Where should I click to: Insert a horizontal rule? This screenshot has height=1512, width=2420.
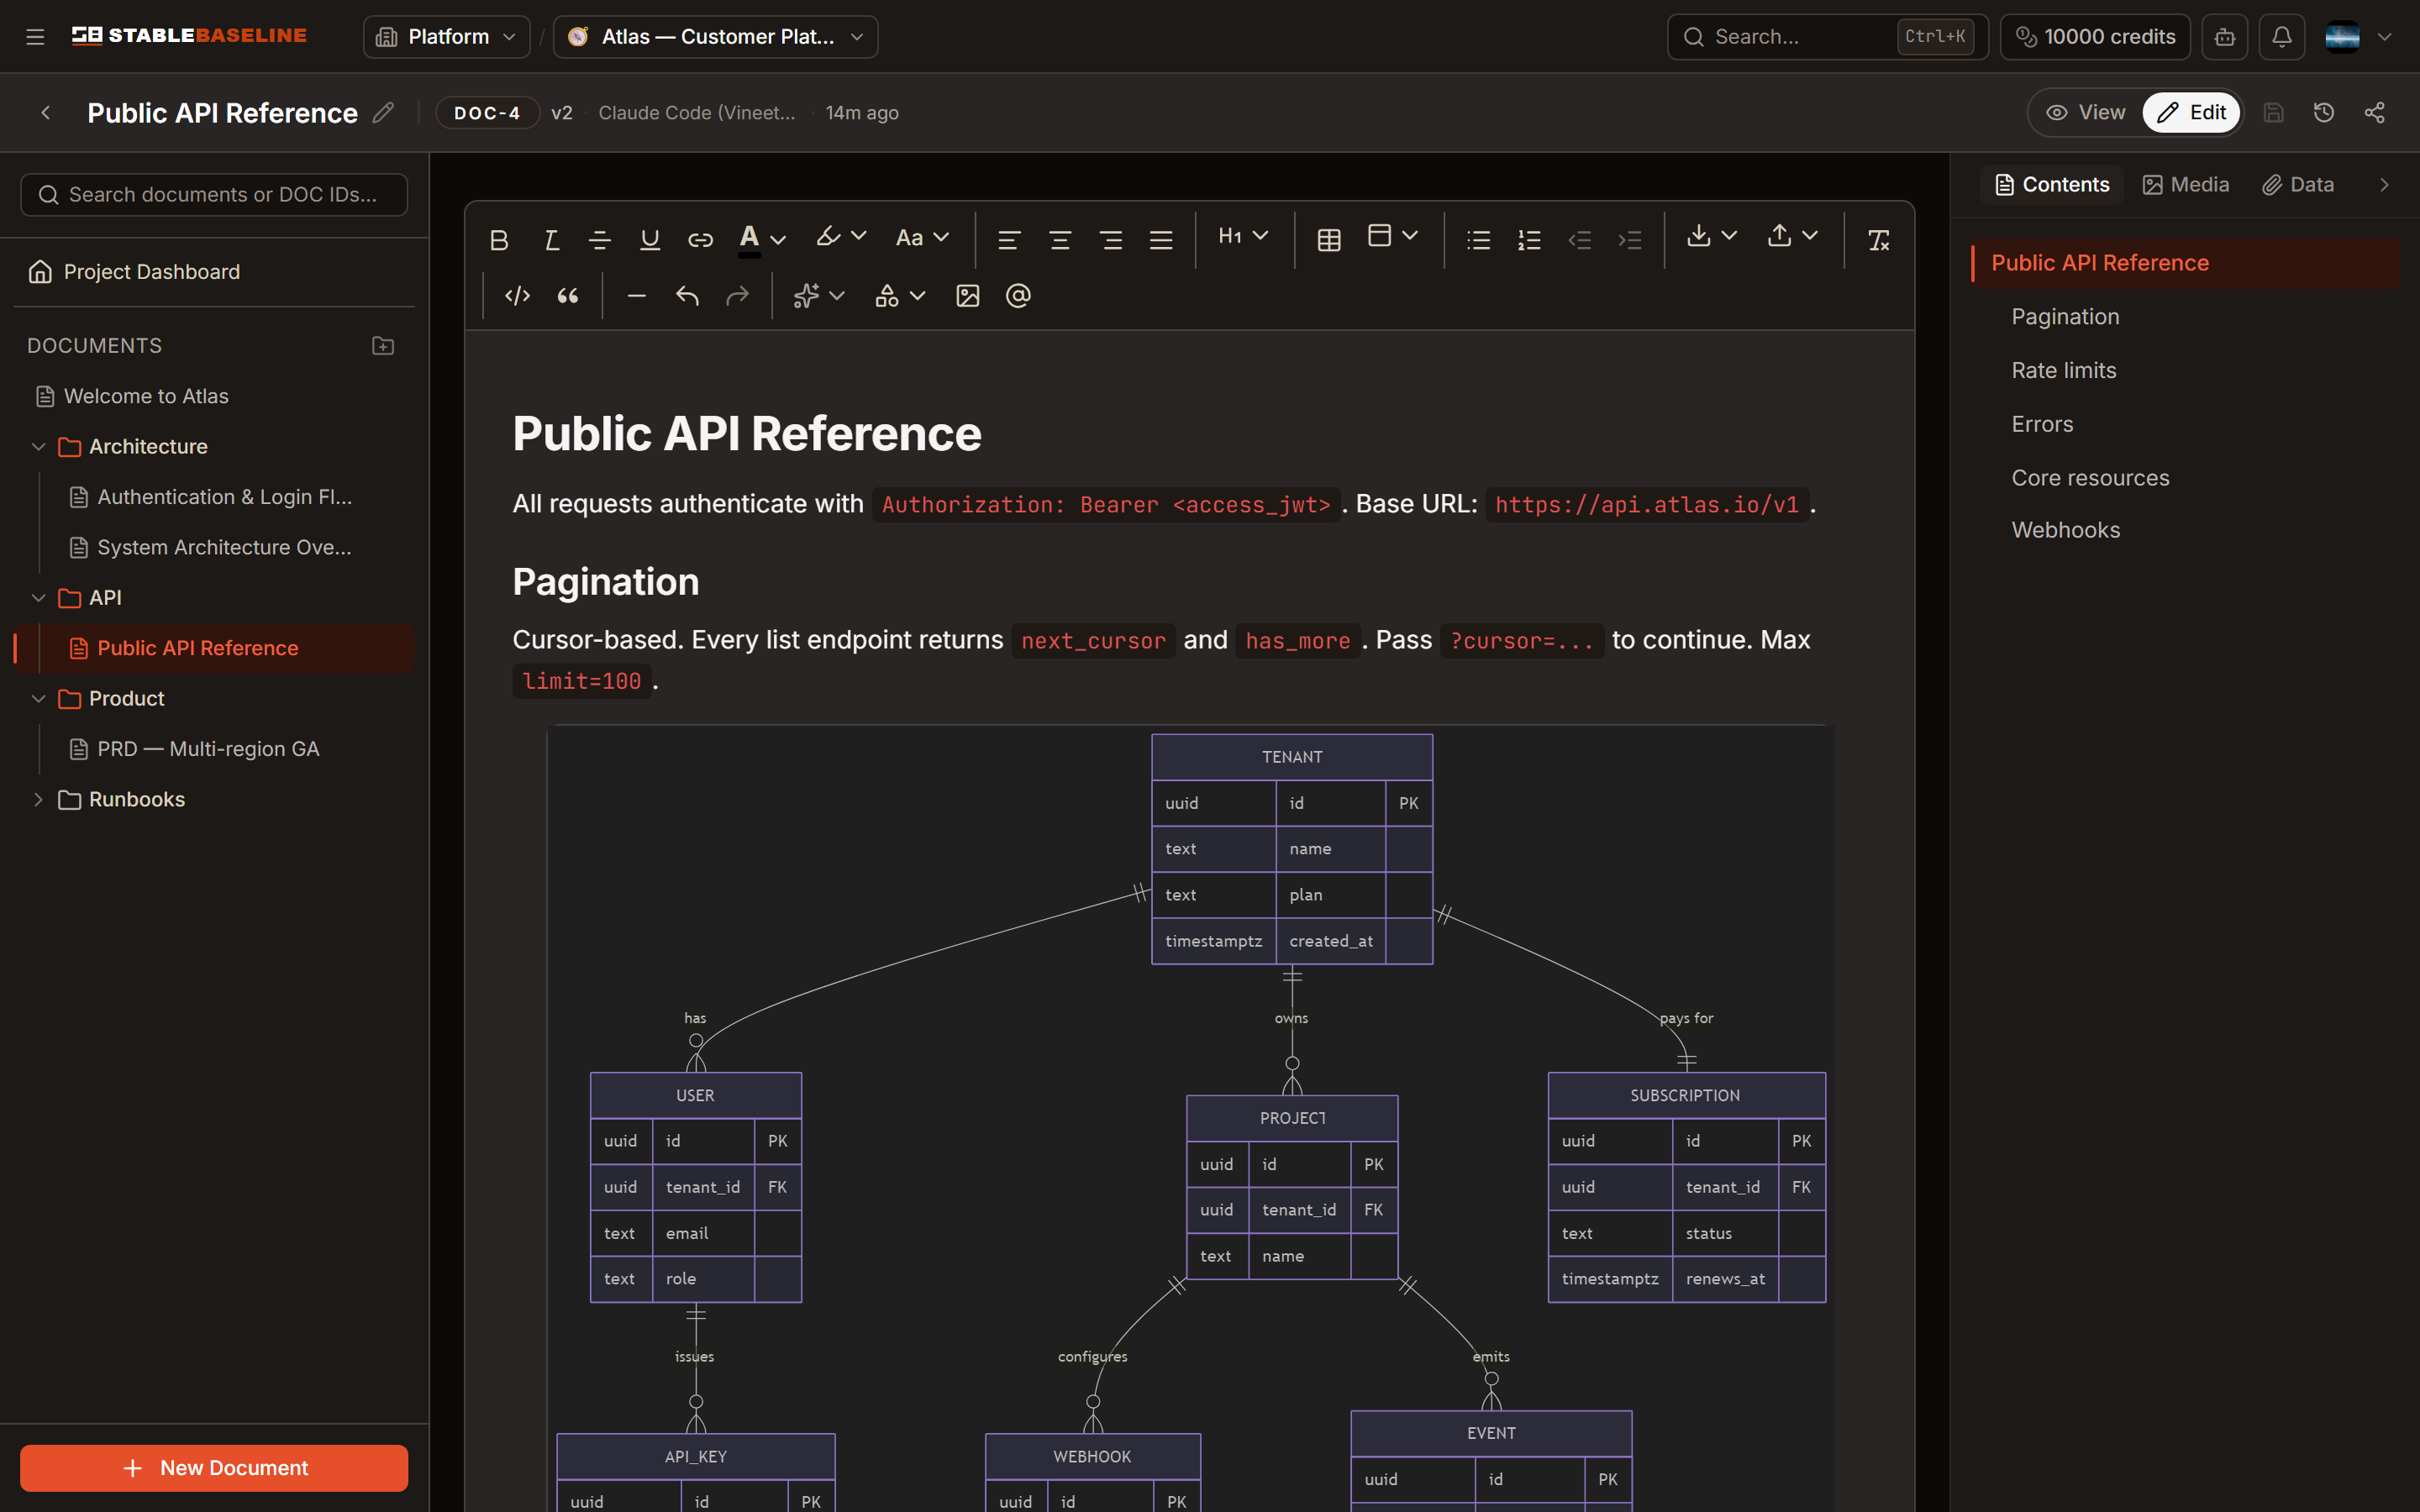click(637, 296)
